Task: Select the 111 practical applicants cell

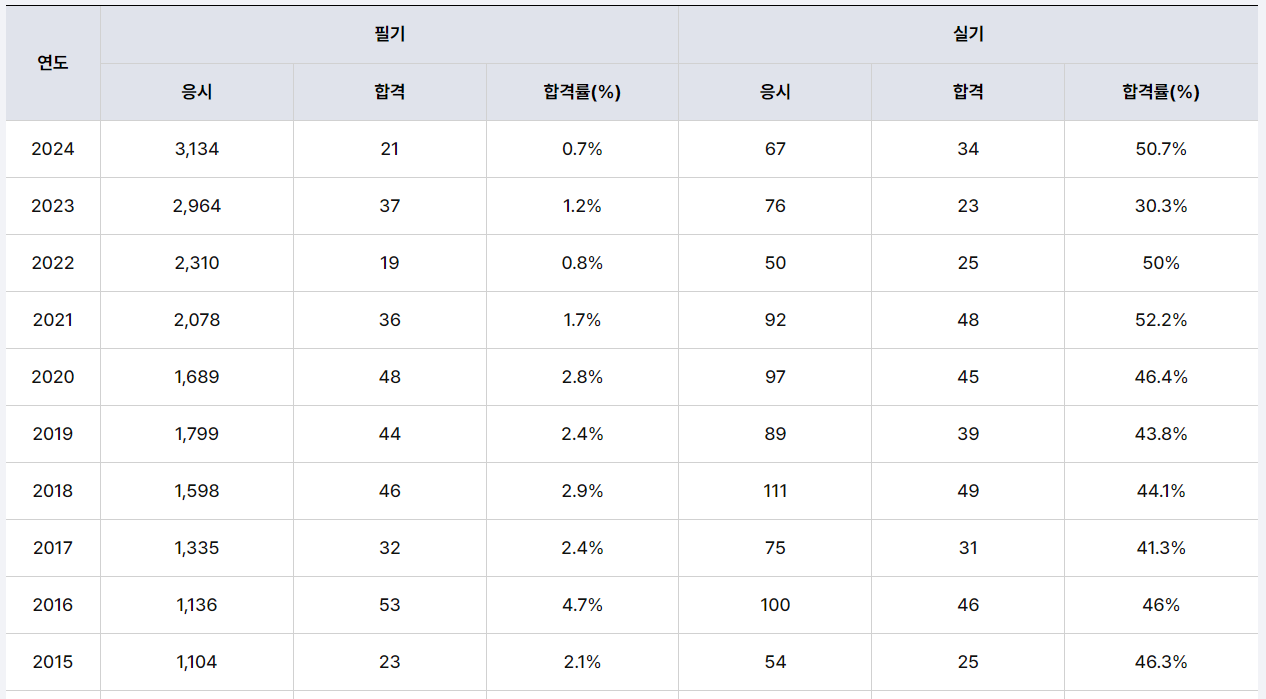Action: pos(775,491)
